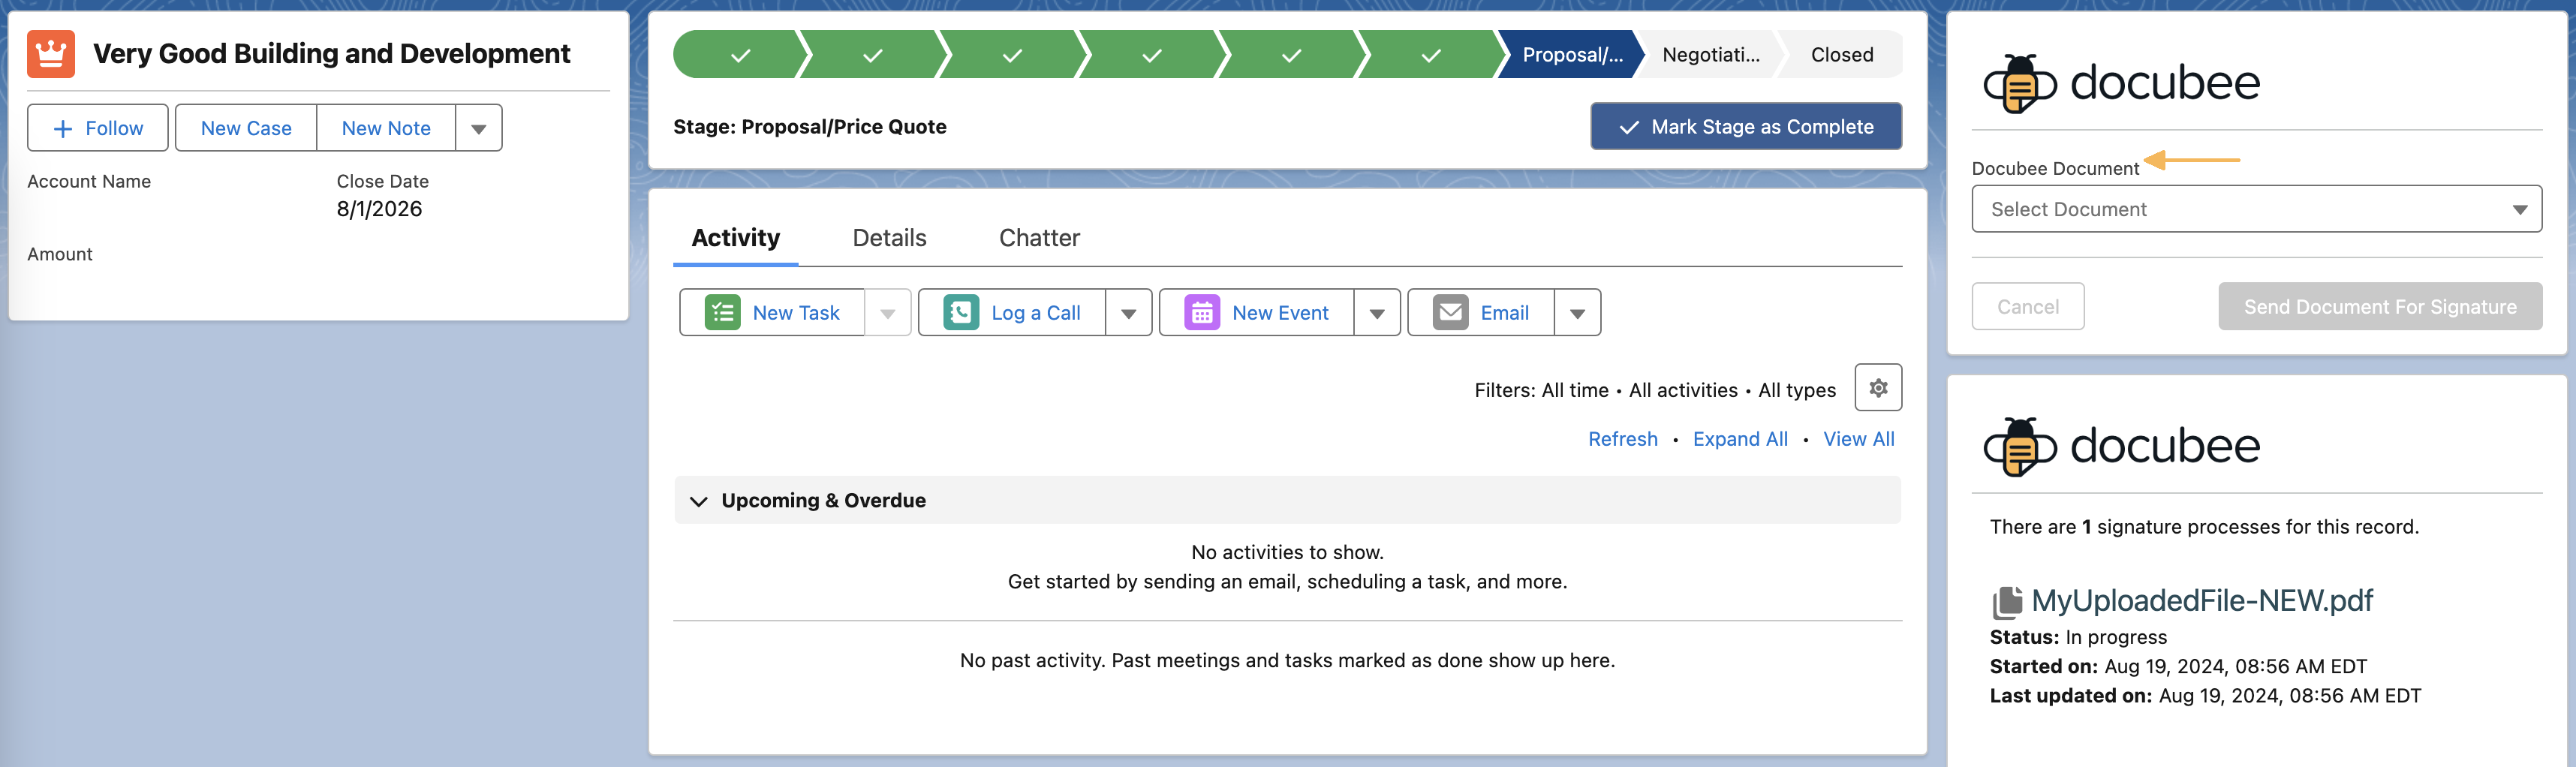Switch to the Activity tab
The width and height of the screenshot is (2576, 767).
click(735, 238)
